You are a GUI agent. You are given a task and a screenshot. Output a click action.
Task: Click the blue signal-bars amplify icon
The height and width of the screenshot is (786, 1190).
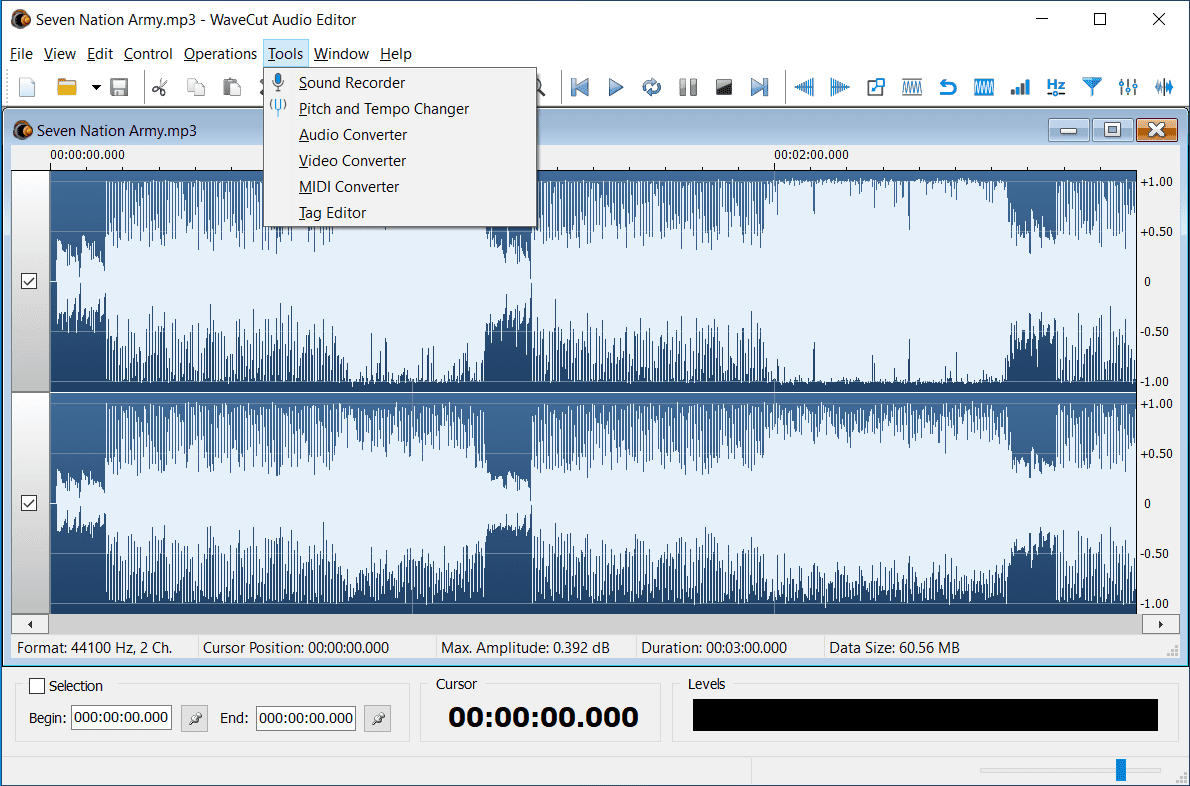click(1020, 87)
